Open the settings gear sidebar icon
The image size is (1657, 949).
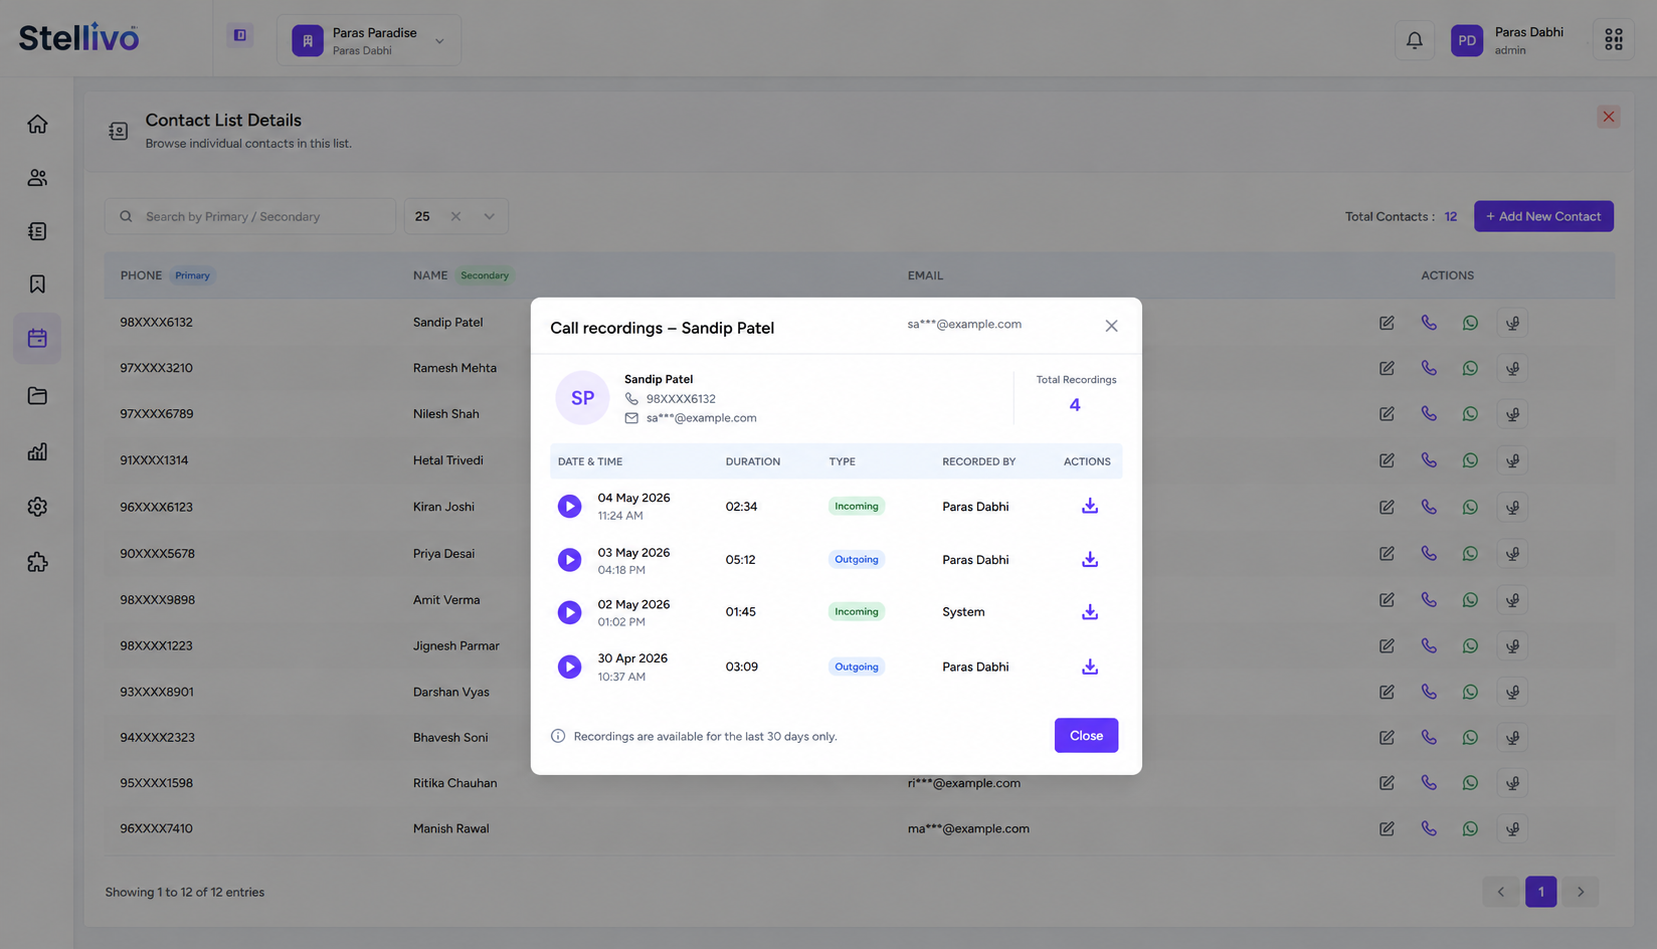(37, 507)
